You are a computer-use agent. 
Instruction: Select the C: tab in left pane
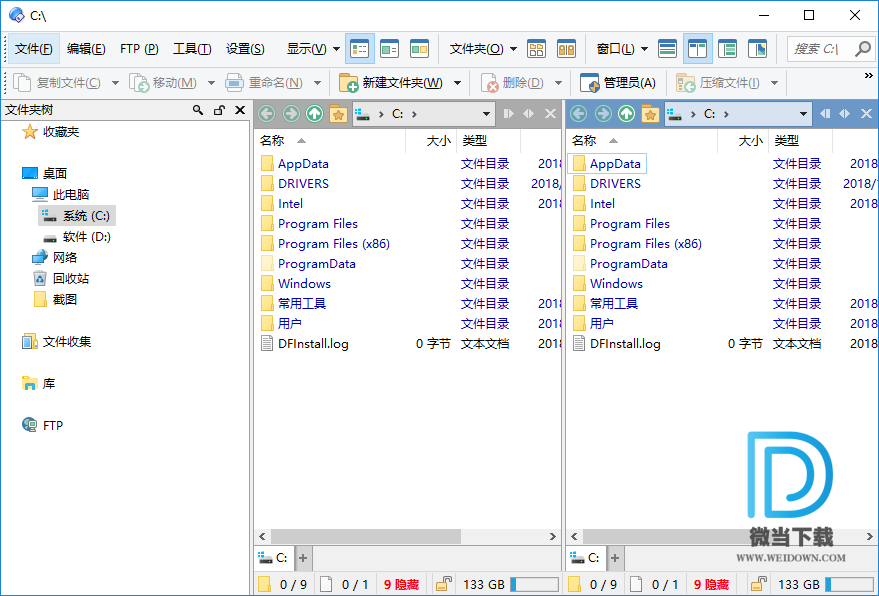tap(274, 558)
